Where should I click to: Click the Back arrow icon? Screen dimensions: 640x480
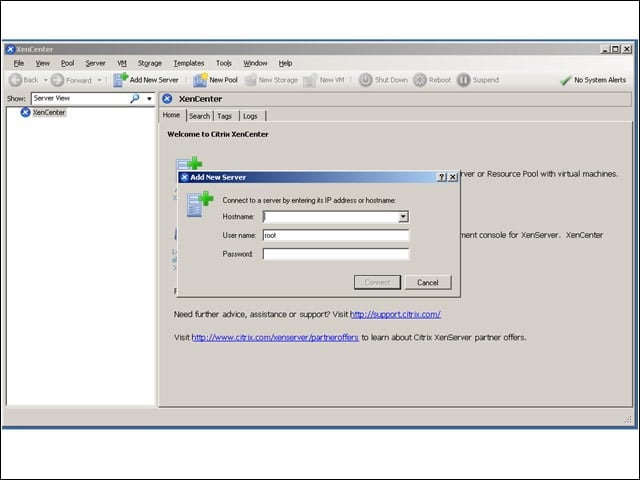15,80
